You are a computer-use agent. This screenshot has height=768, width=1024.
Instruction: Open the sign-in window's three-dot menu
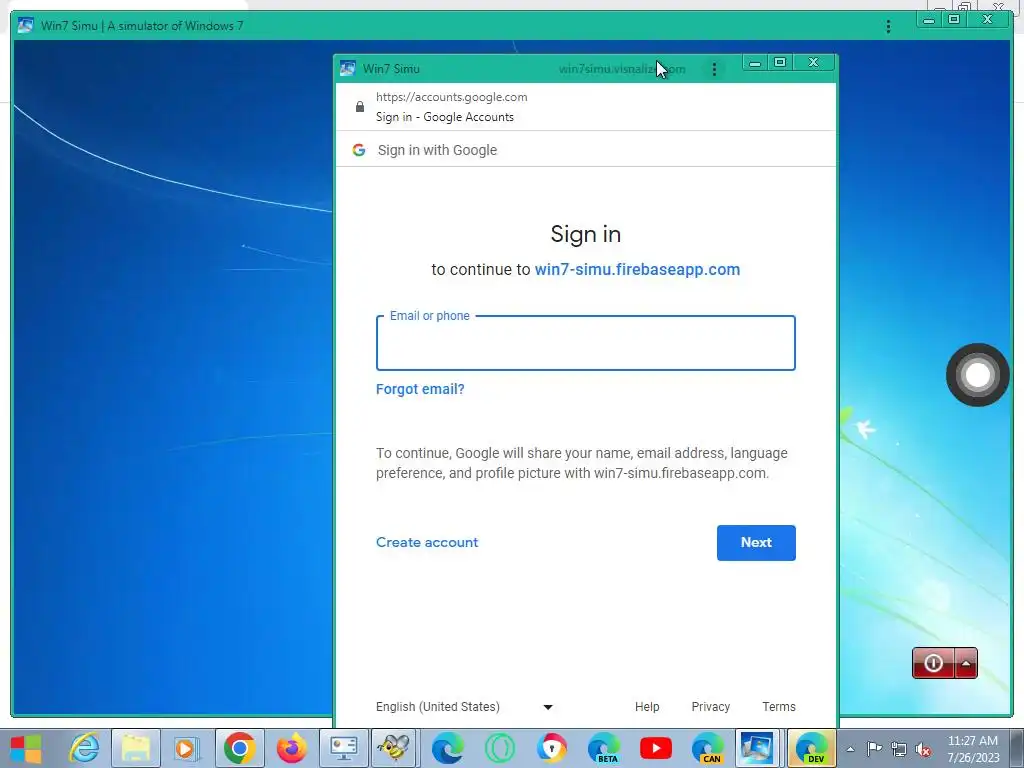714,69
